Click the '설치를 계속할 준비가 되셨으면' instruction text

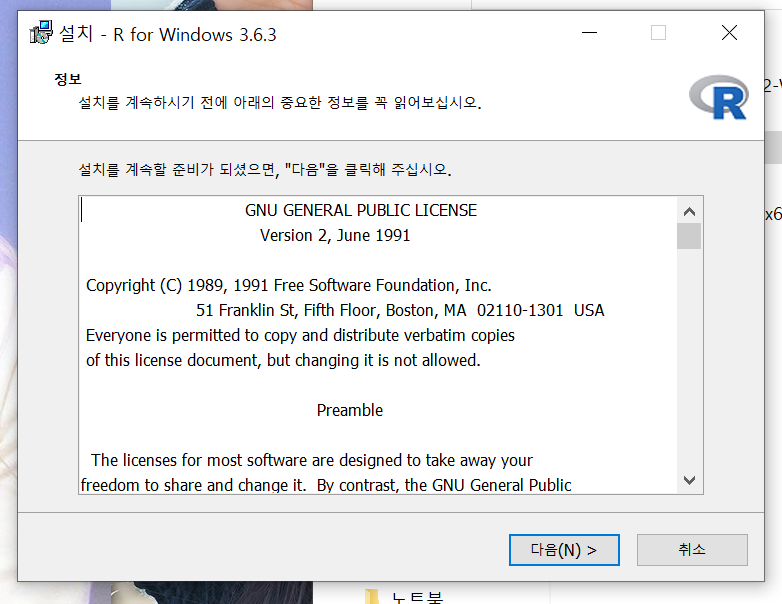tap(265, 170)
